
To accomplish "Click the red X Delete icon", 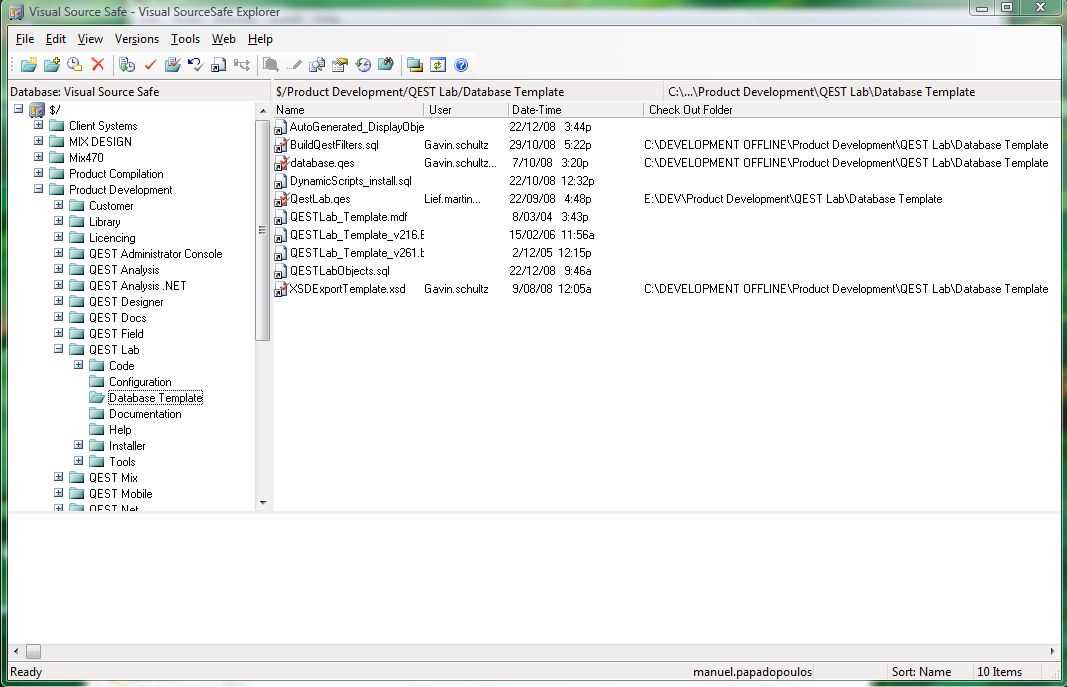I will [98, 65].
